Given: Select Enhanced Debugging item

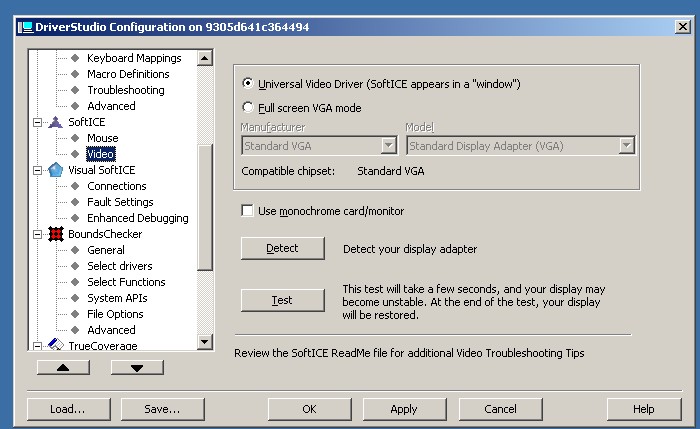Looking at the screenshot, I should (x=138, y=218).
